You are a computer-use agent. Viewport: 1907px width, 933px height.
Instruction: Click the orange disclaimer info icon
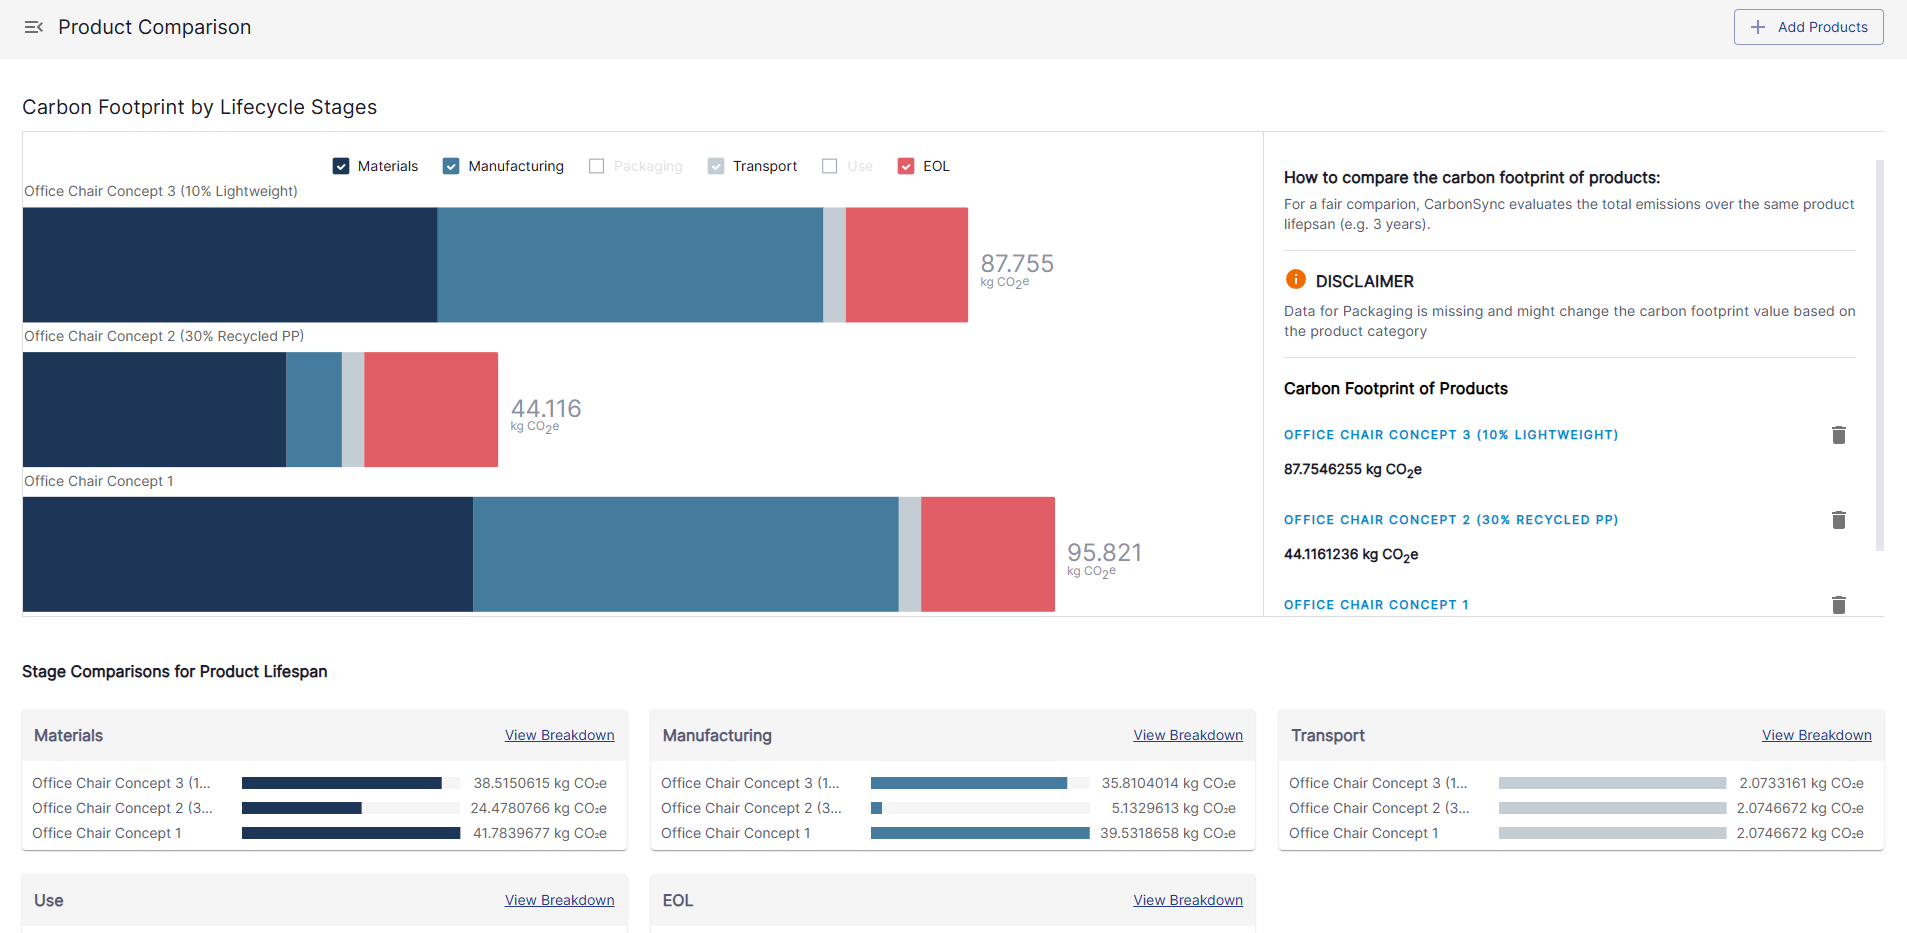1295,280
